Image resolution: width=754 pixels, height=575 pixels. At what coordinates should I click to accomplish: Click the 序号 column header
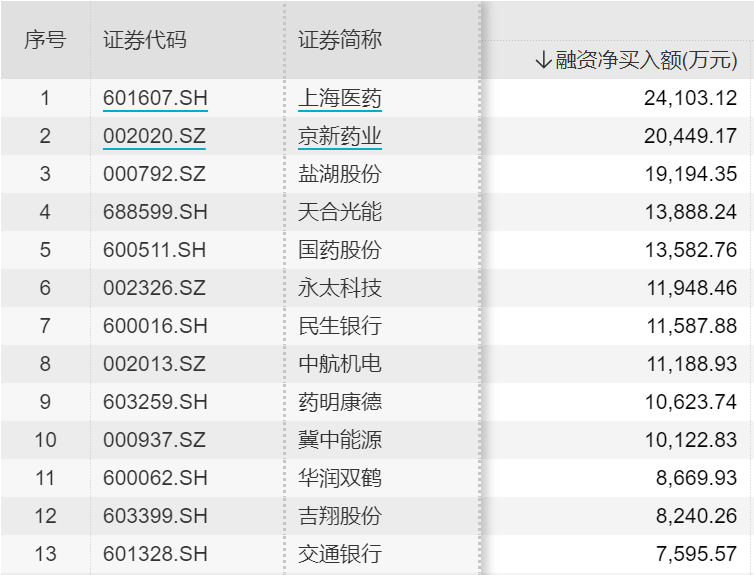click(45, 40)
